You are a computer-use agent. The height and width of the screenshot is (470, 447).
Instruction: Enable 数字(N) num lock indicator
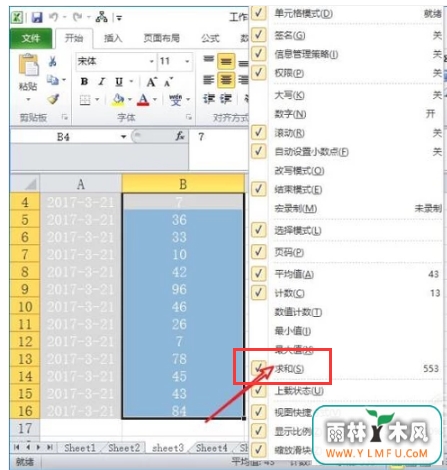[347, 114]
